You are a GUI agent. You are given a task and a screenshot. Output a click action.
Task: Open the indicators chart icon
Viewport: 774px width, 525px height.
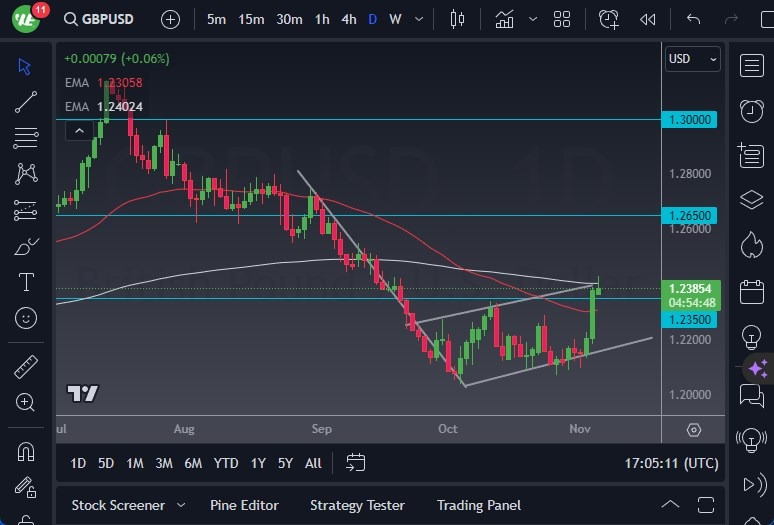click(x=505, y=19)
